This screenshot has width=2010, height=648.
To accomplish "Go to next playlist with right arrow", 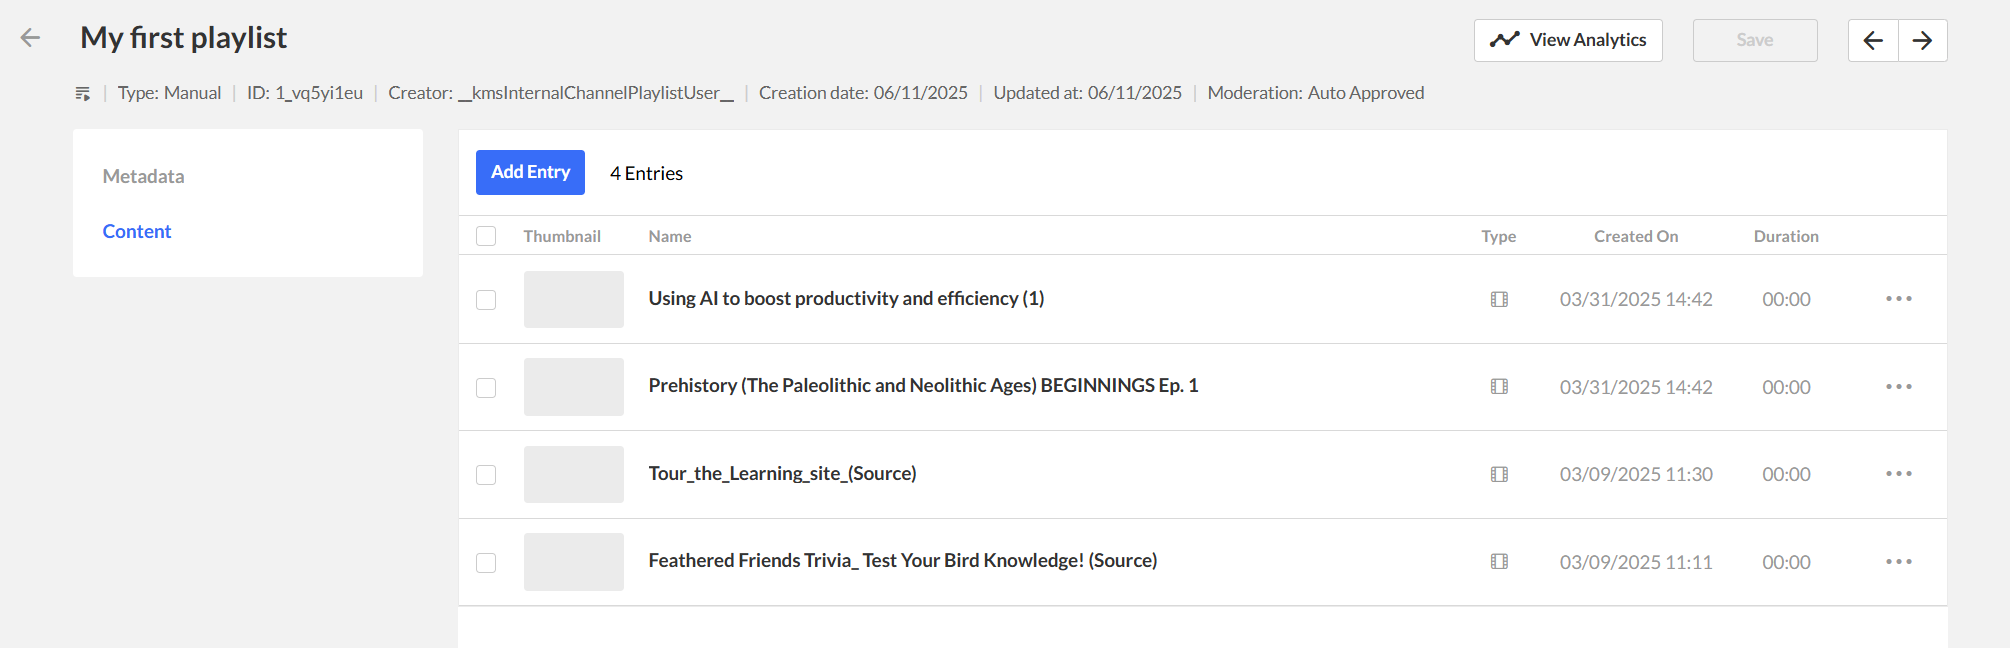I will click(x=1922, y=40).
